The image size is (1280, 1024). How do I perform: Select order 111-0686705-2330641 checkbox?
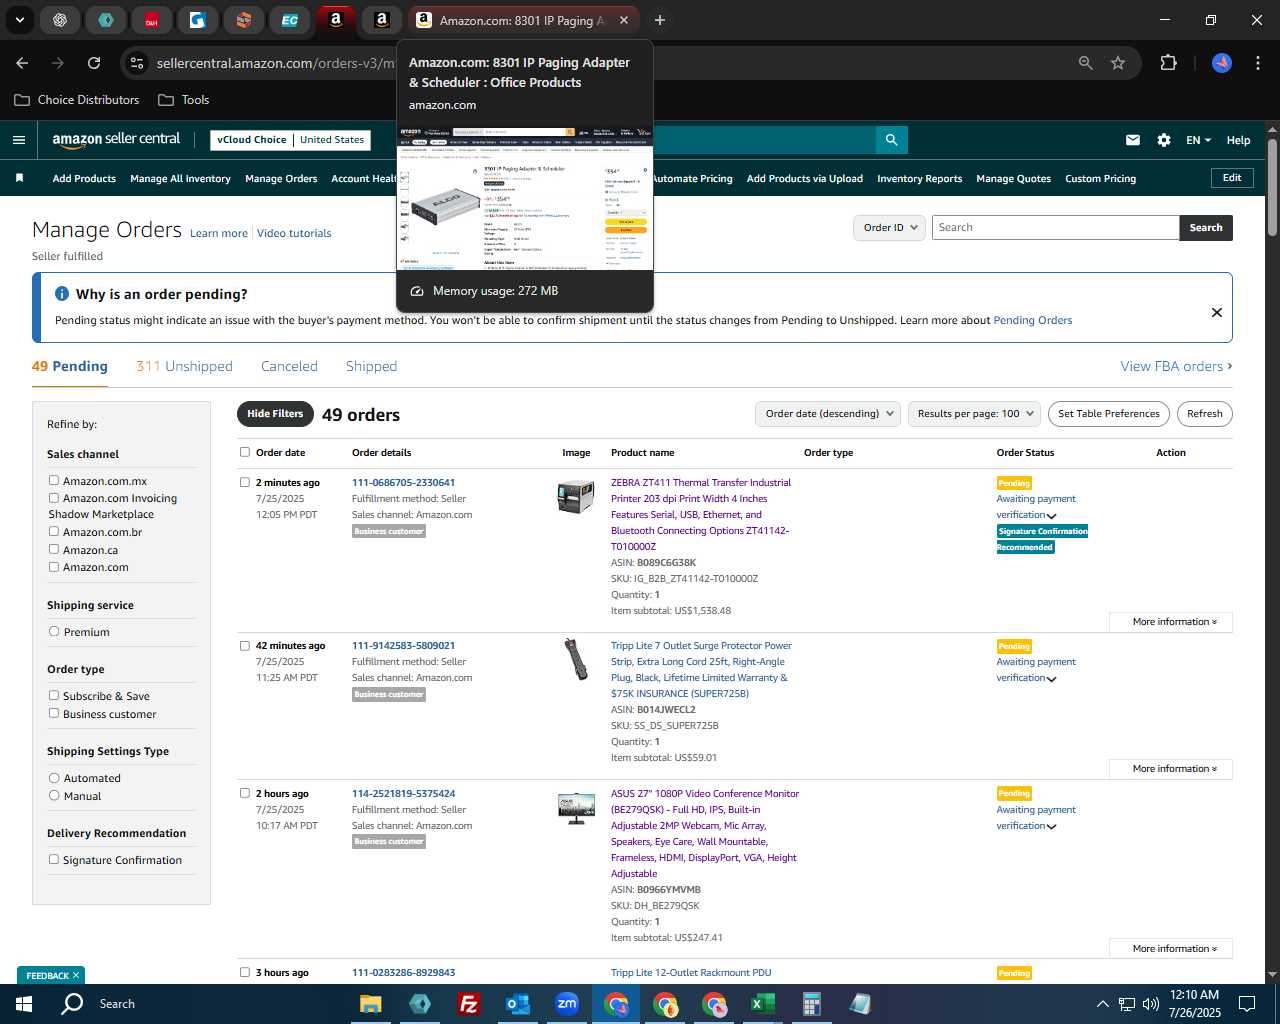pyautogui.click(x=245, y=482)
